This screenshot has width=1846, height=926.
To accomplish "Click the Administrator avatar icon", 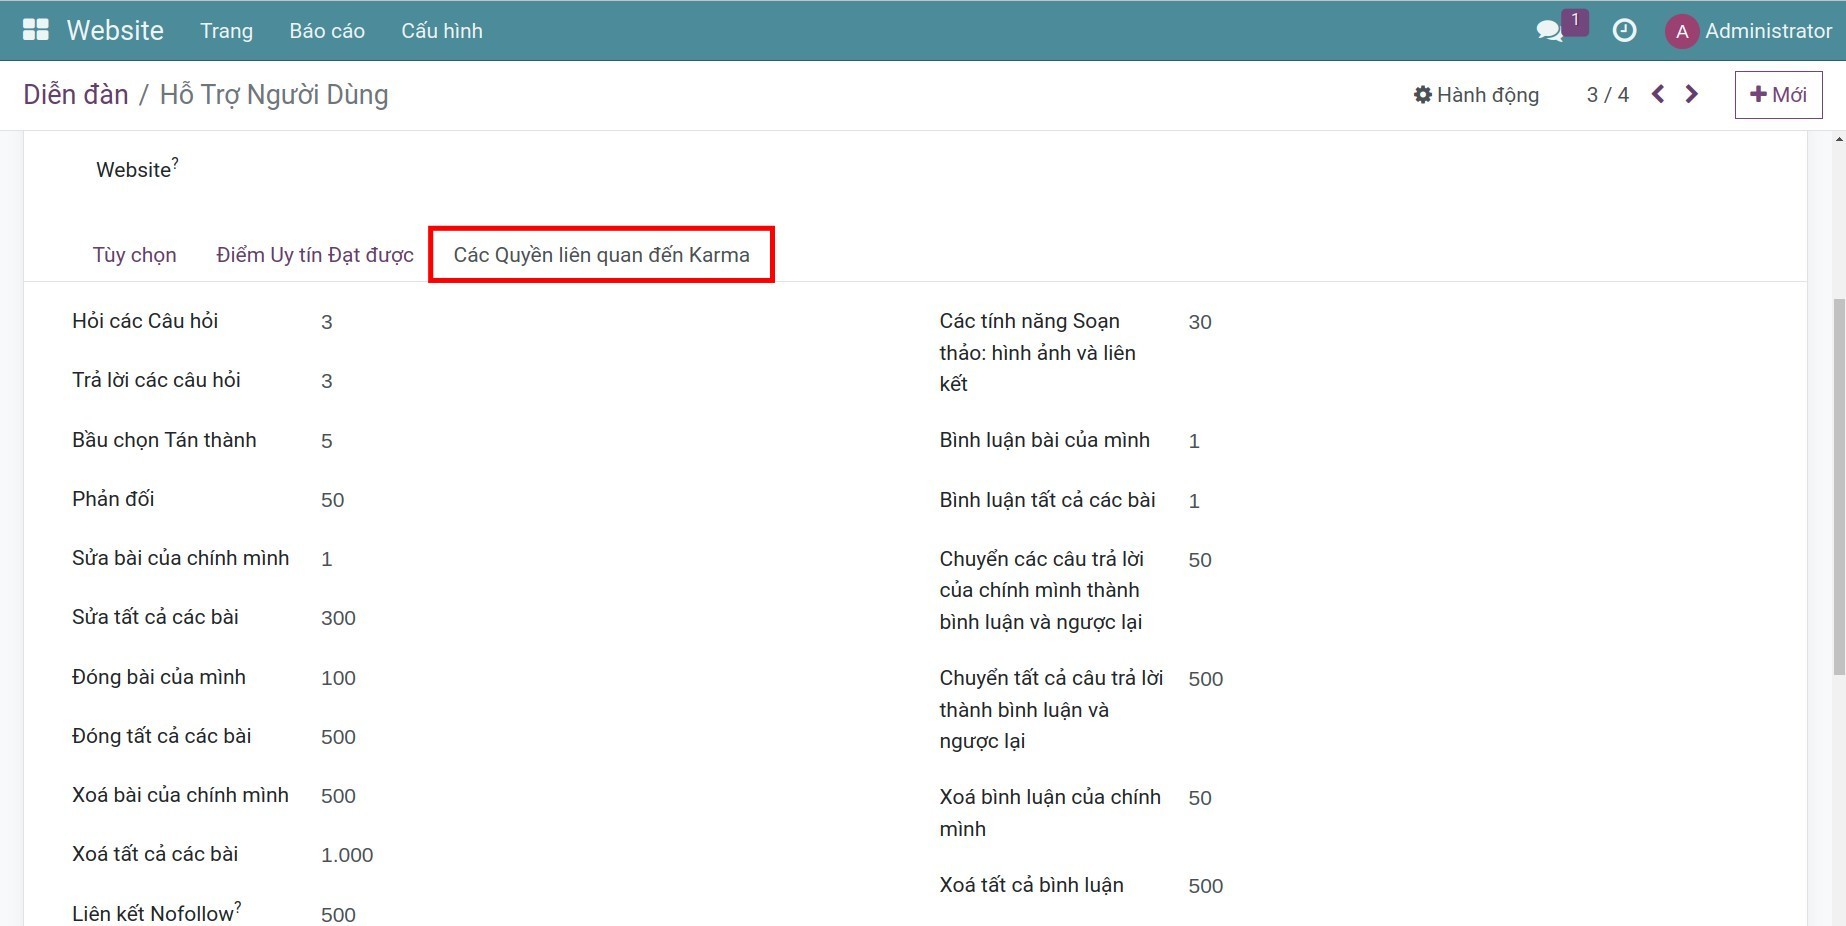I will pyautogui.click(x=1681, y=31).
